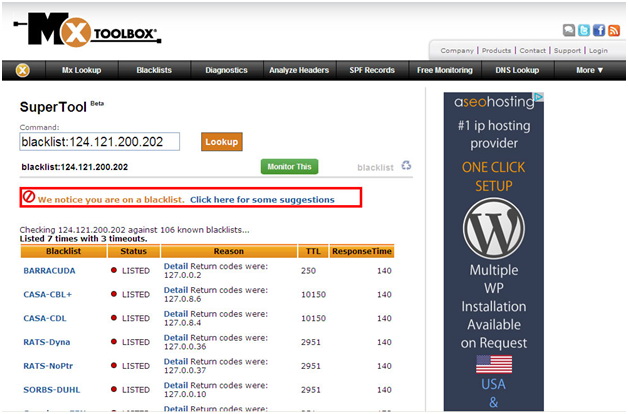This screenshot has width=628, height=414.
Task: Select 'Listed 7 times with 3 timeouts.' text
Action: pyautogui.click(x=83, y=239)
